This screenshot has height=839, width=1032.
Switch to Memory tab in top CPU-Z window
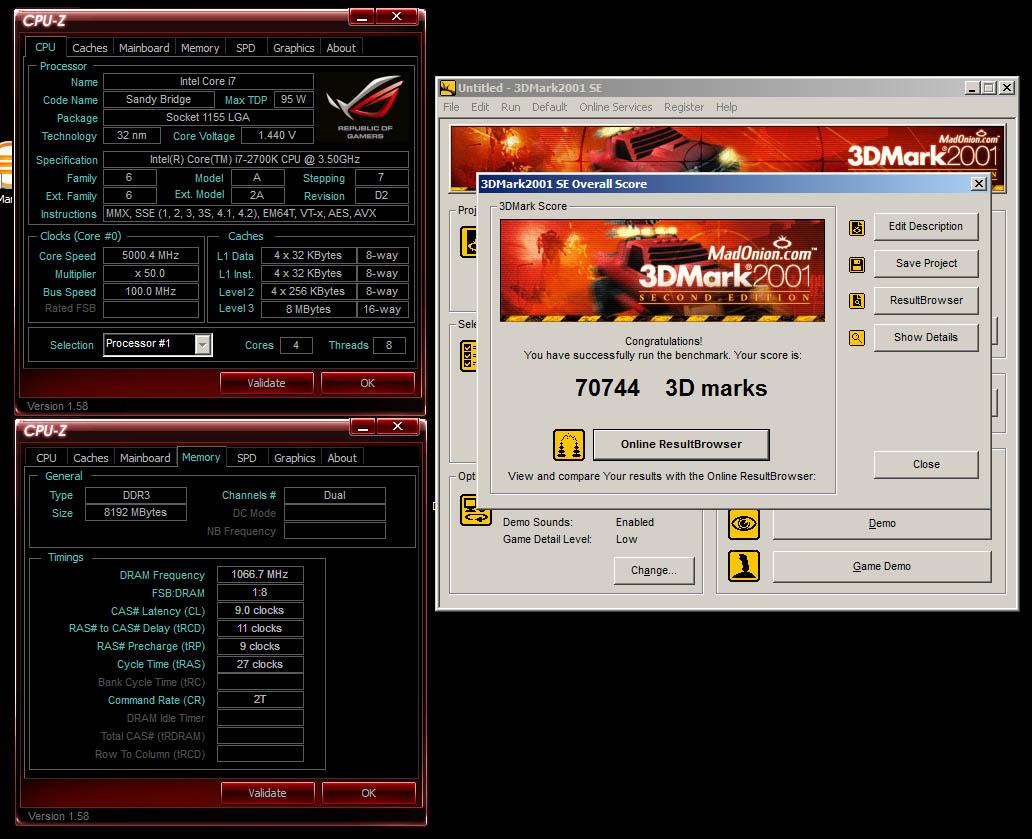[200, 48]
